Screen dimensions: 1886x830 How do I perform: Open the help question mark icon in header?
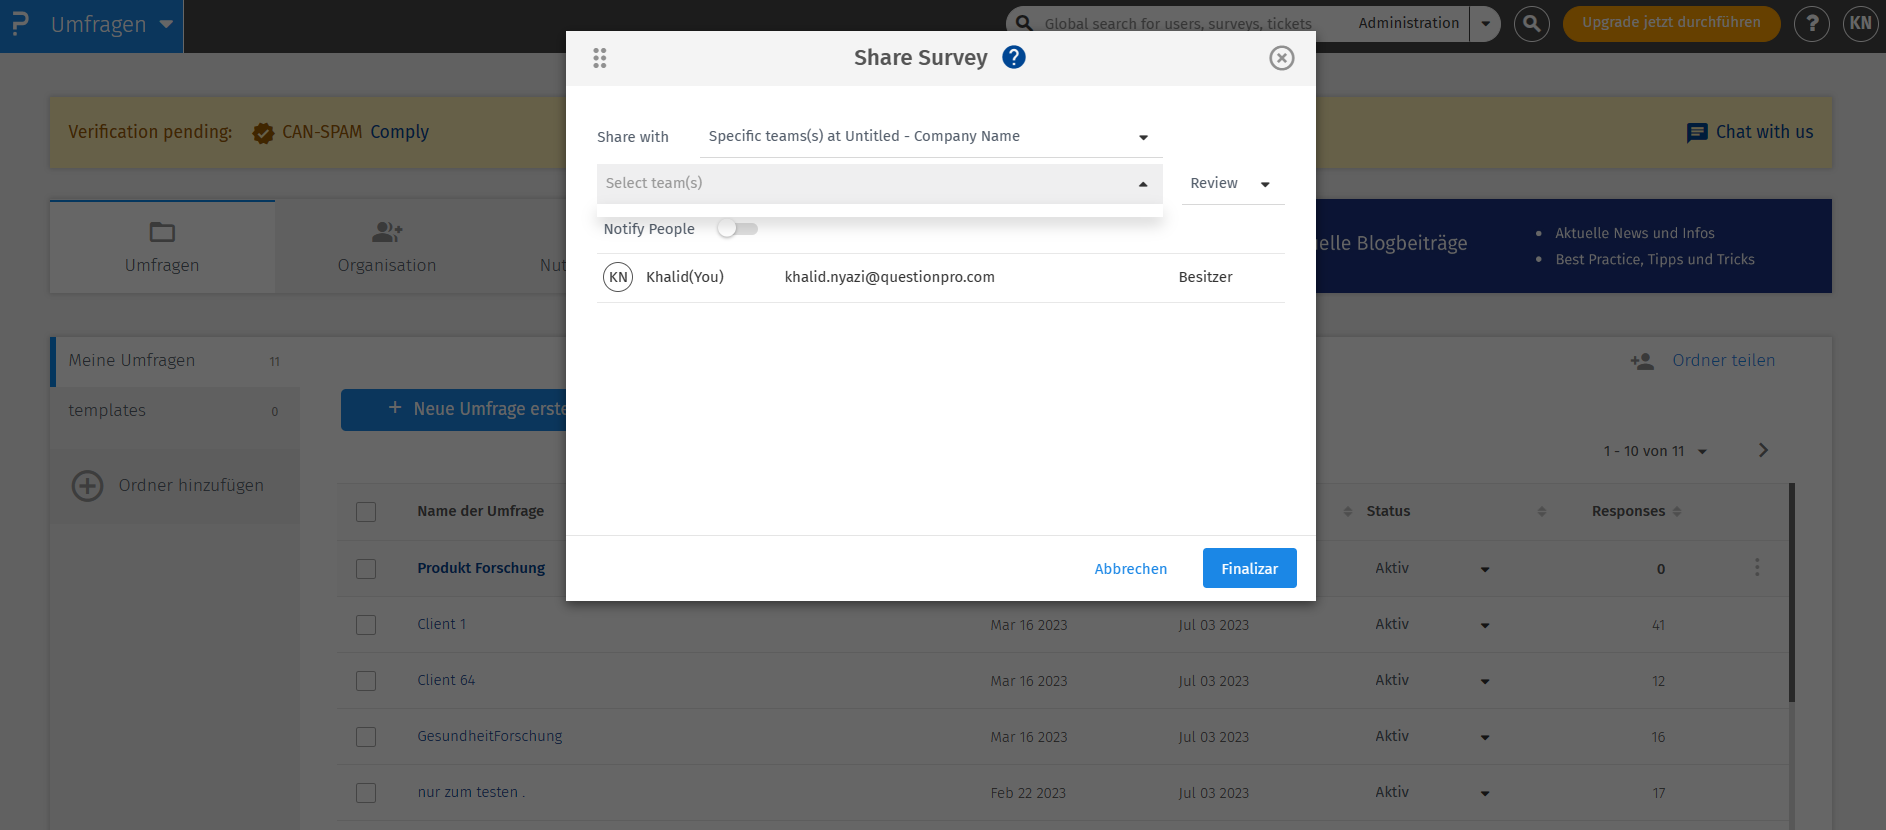pyautogui.click(x=1811, y=23)
